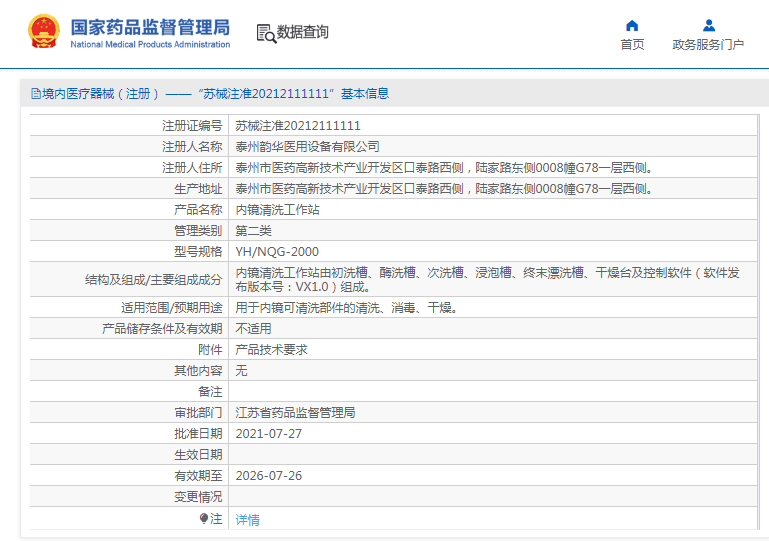Select model YH/NQG-2000 value
The height and width of the screenshot is (541, 769).
pos(277,252)
